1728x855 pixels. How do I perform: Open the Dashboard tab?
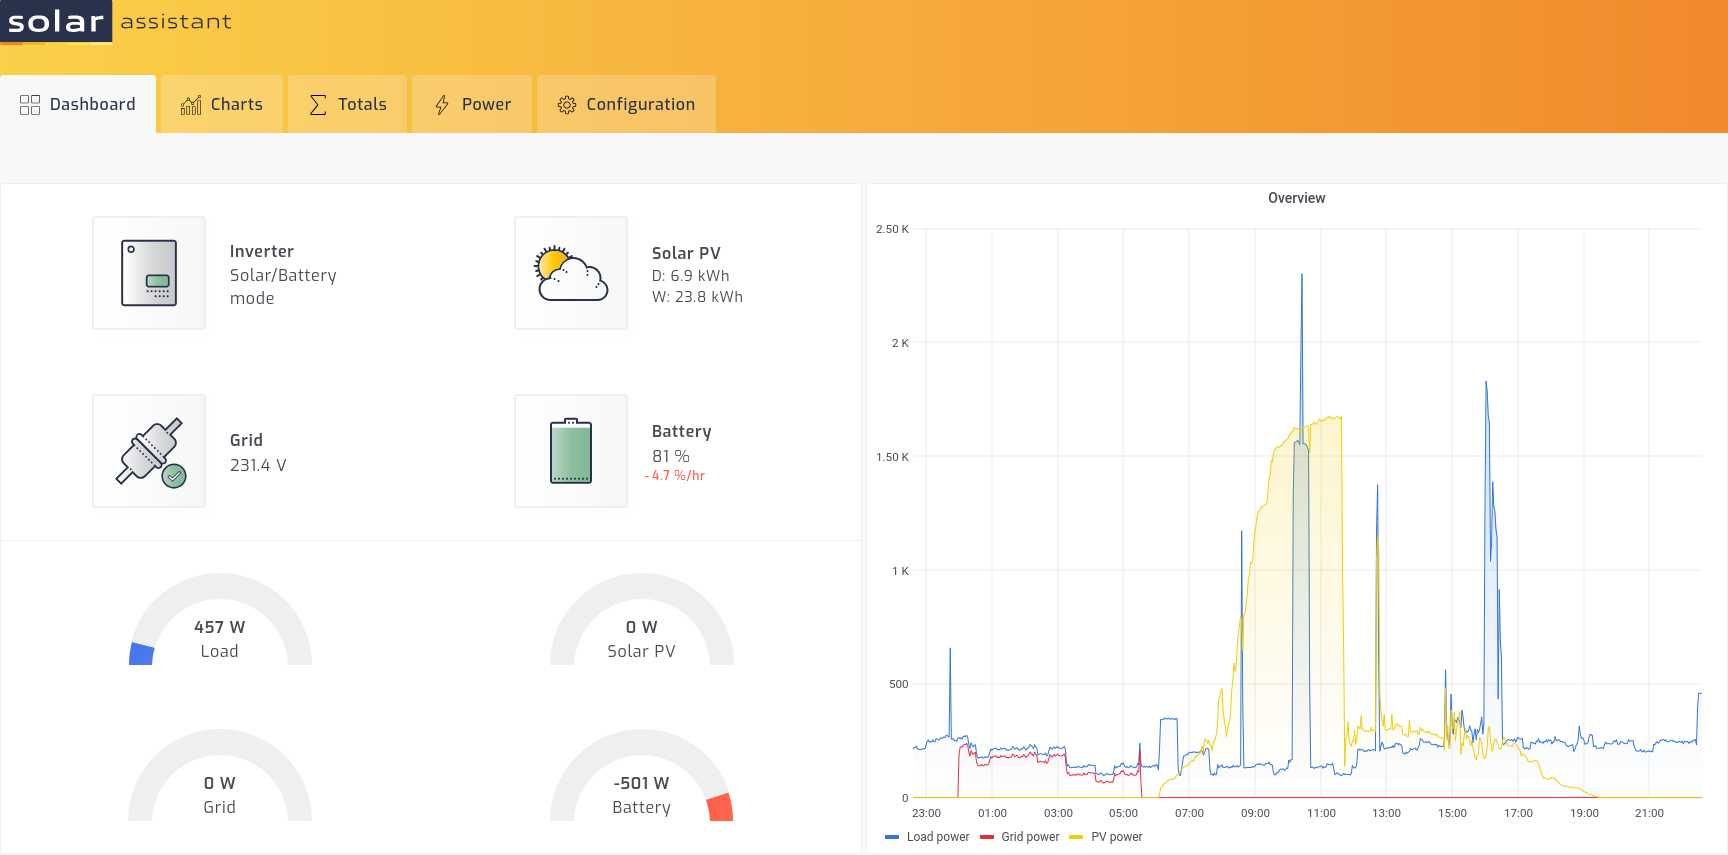point(78,104)
